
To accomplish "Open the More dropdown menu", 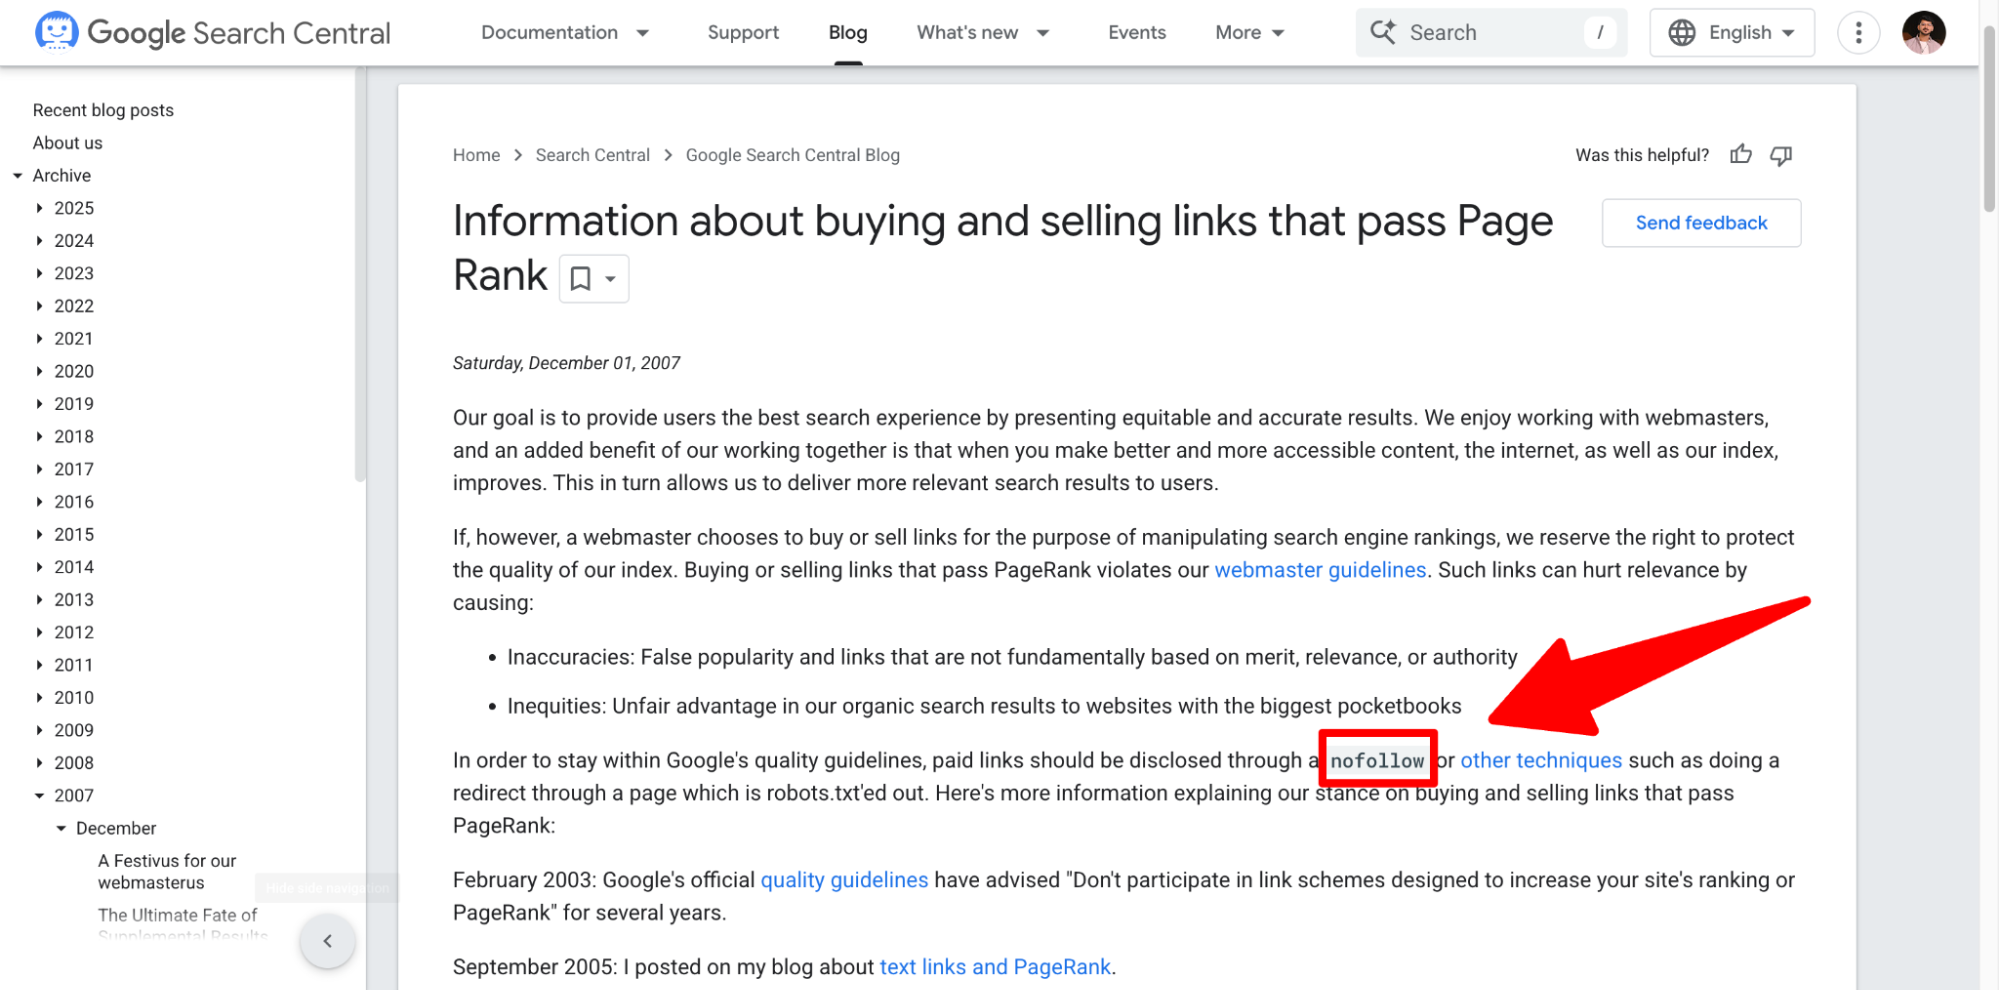I will tap(1250, 33).
